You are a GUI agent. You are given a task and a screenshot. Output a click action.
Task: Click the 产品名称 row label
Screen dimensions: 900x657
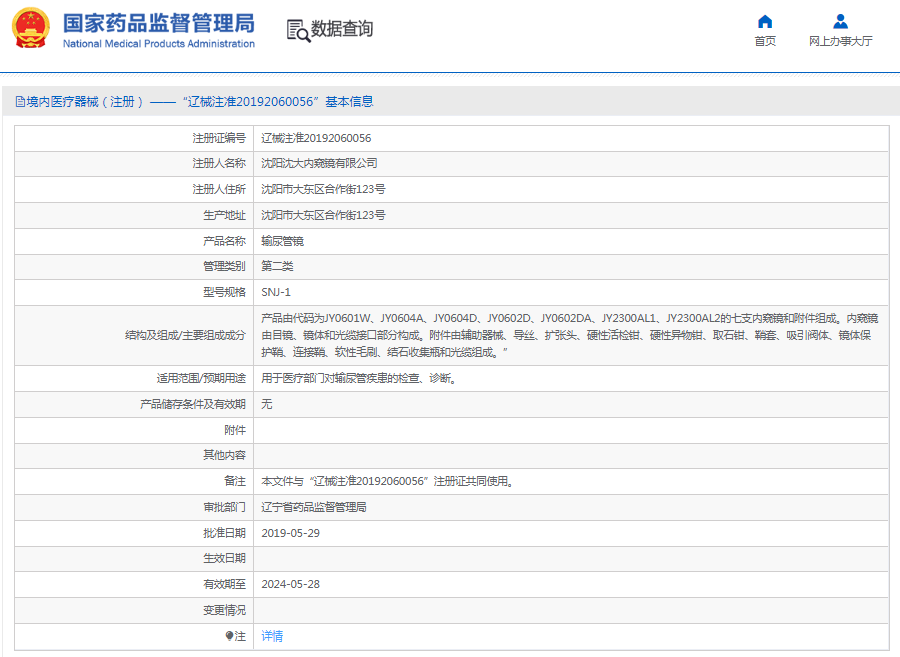(x=224, y=241)
